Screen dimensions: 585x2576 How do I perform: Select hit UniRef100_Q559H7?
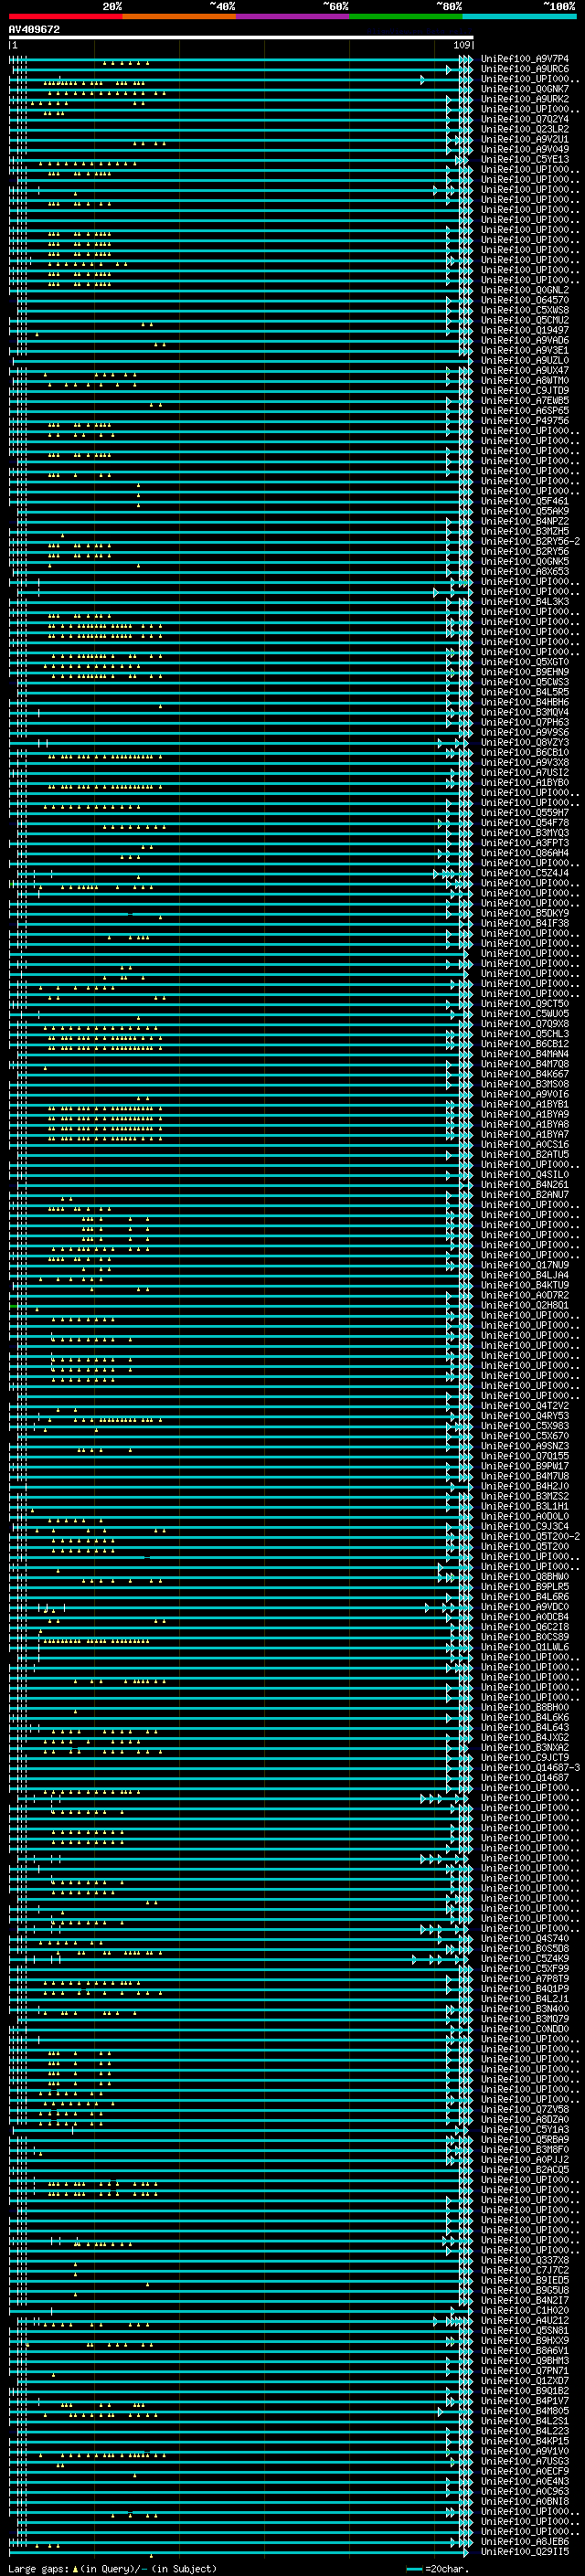(x=525, y=813)
